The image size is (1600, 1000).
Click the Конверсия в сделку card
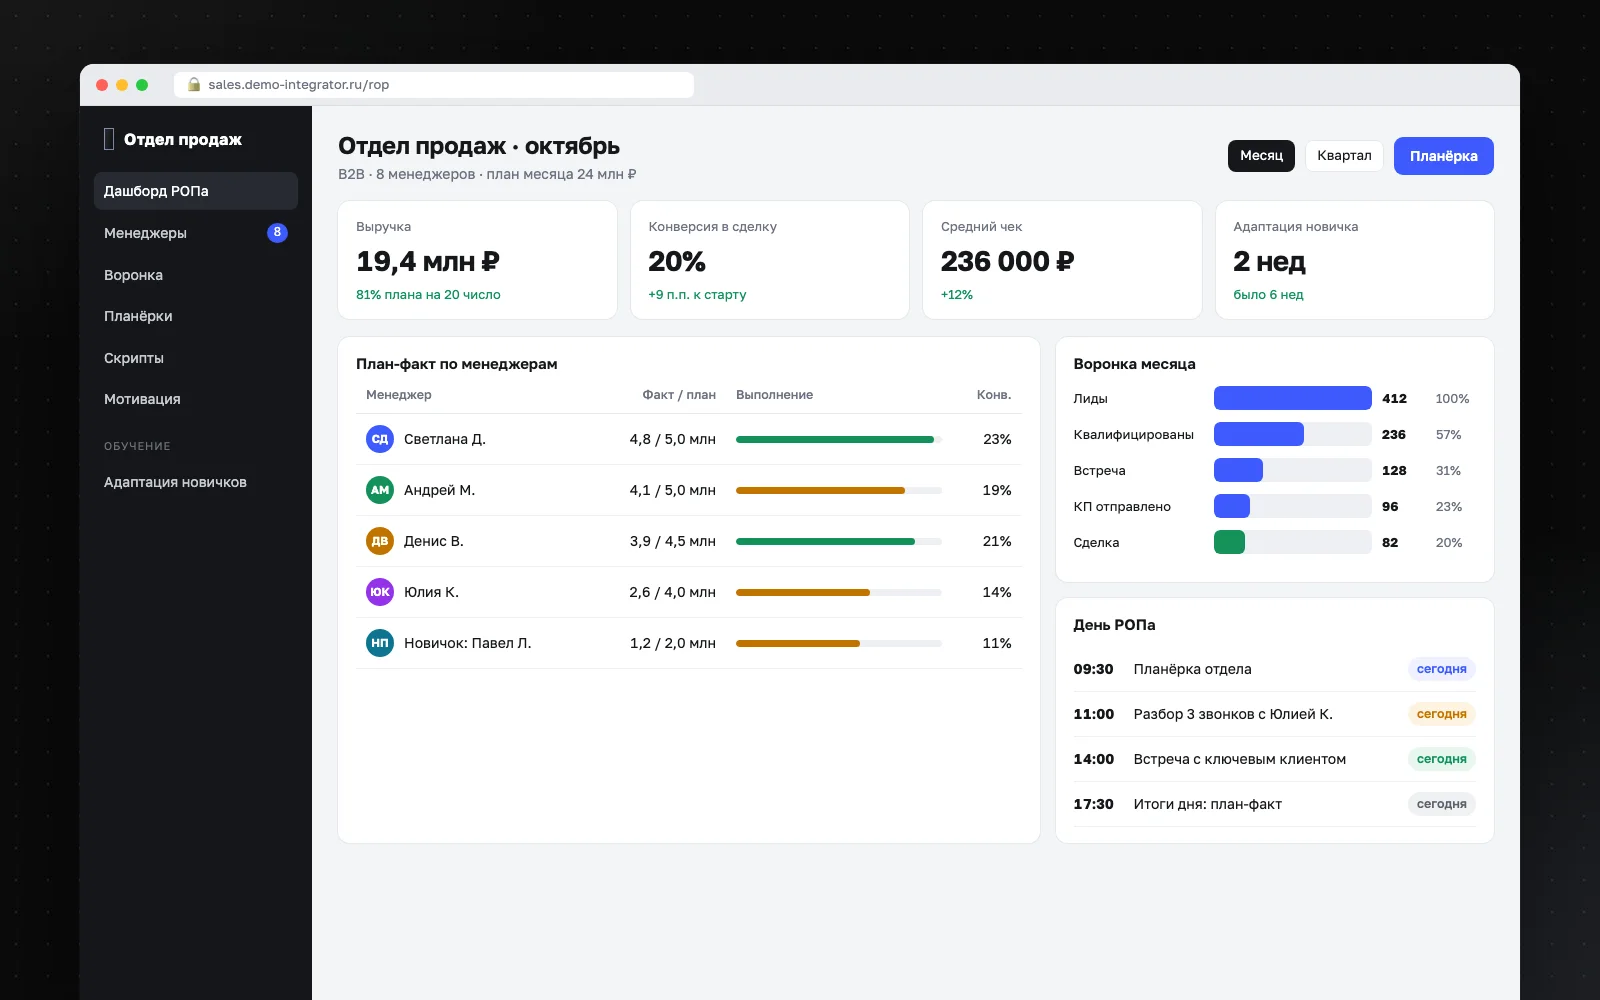tap(769, 260)
